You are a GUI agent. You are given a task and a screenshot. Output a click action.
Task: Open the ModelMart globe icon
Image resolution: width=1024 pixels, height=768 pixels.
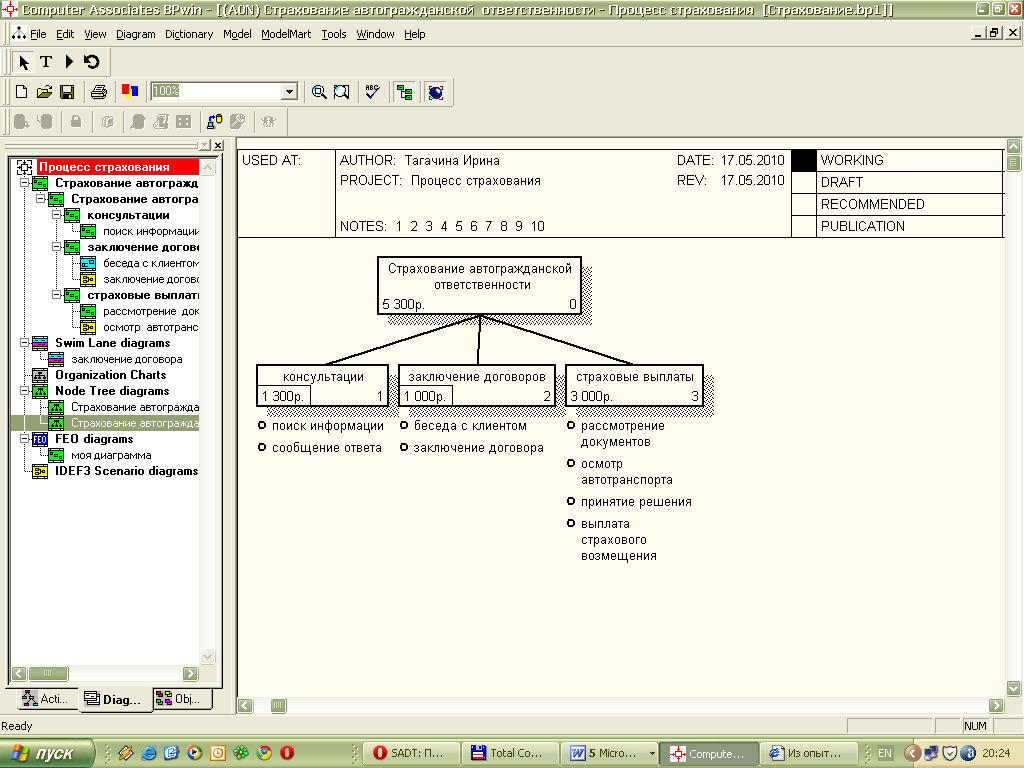tap(436, 92)
